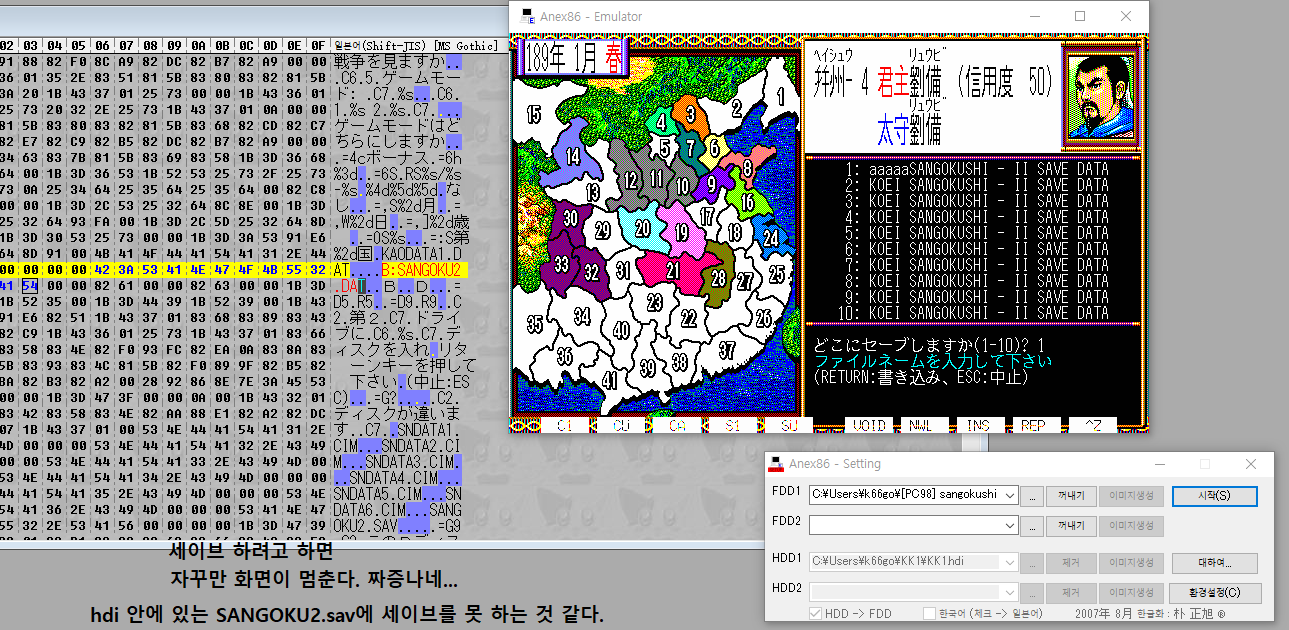Open the FDD1 image path dropdown
The height and width of the screenshot is (630, 1289).
(x=1009, y=495)
